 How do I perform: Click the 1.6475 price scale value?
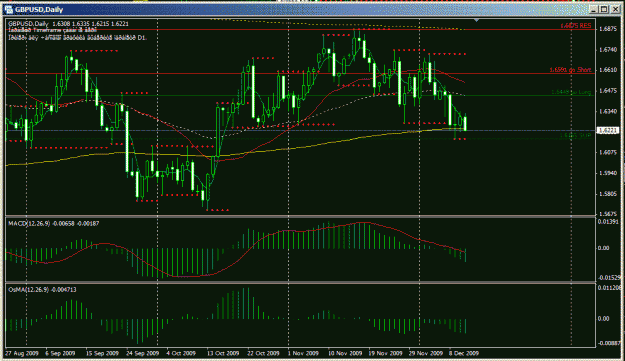607,91
